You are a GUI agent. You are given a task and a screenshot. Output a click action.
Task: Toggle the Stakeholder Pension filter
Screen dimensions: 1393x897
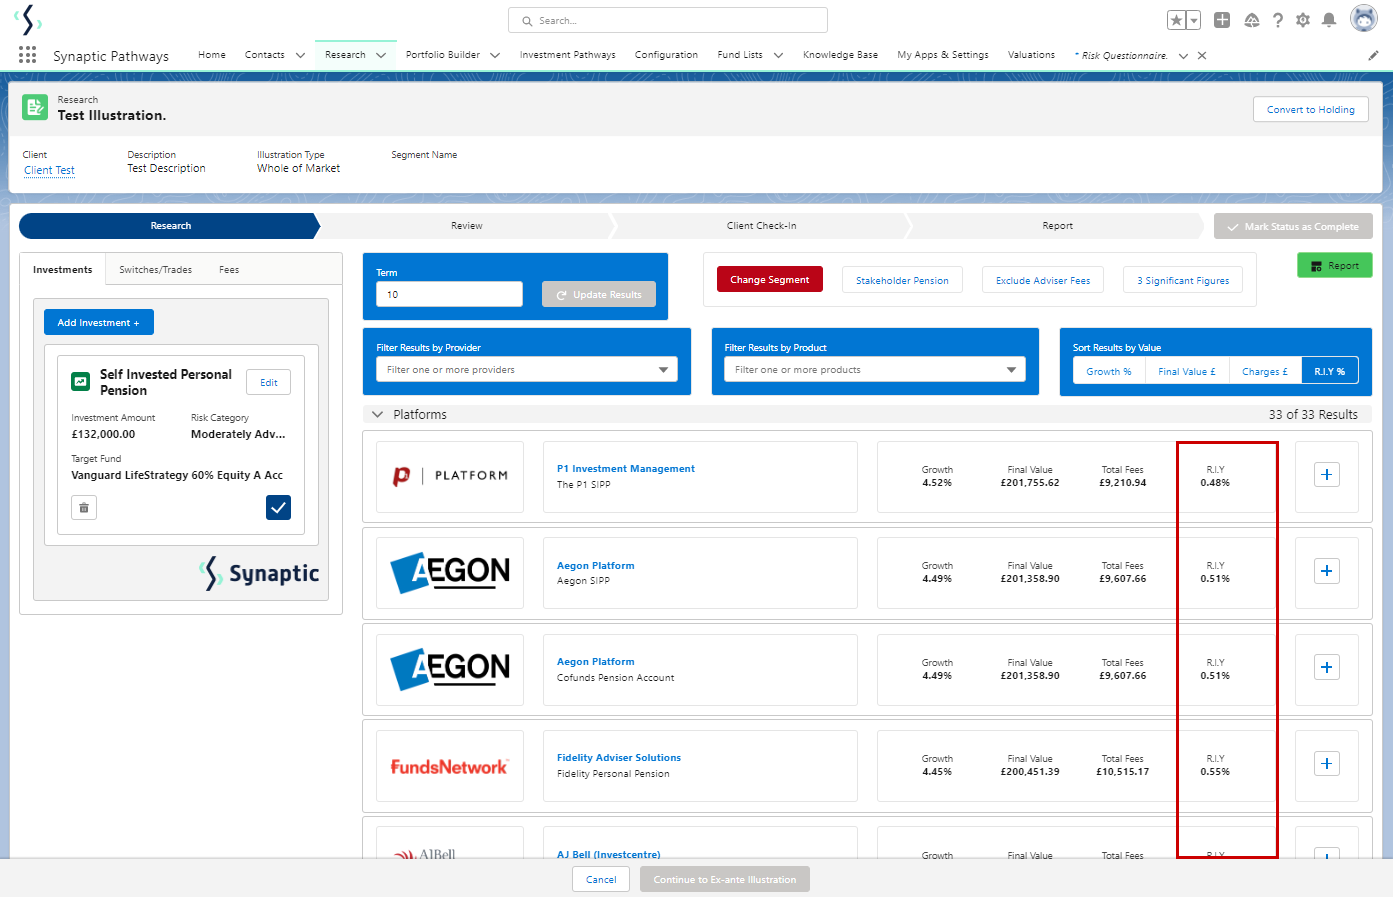902,281
